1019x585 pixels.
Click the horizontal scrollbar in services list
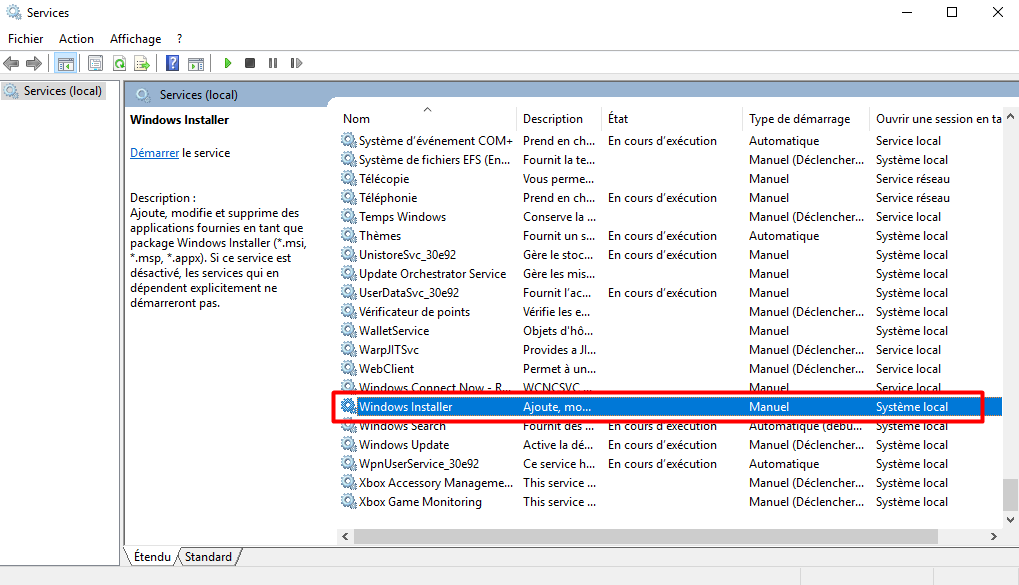coord(660,536)
